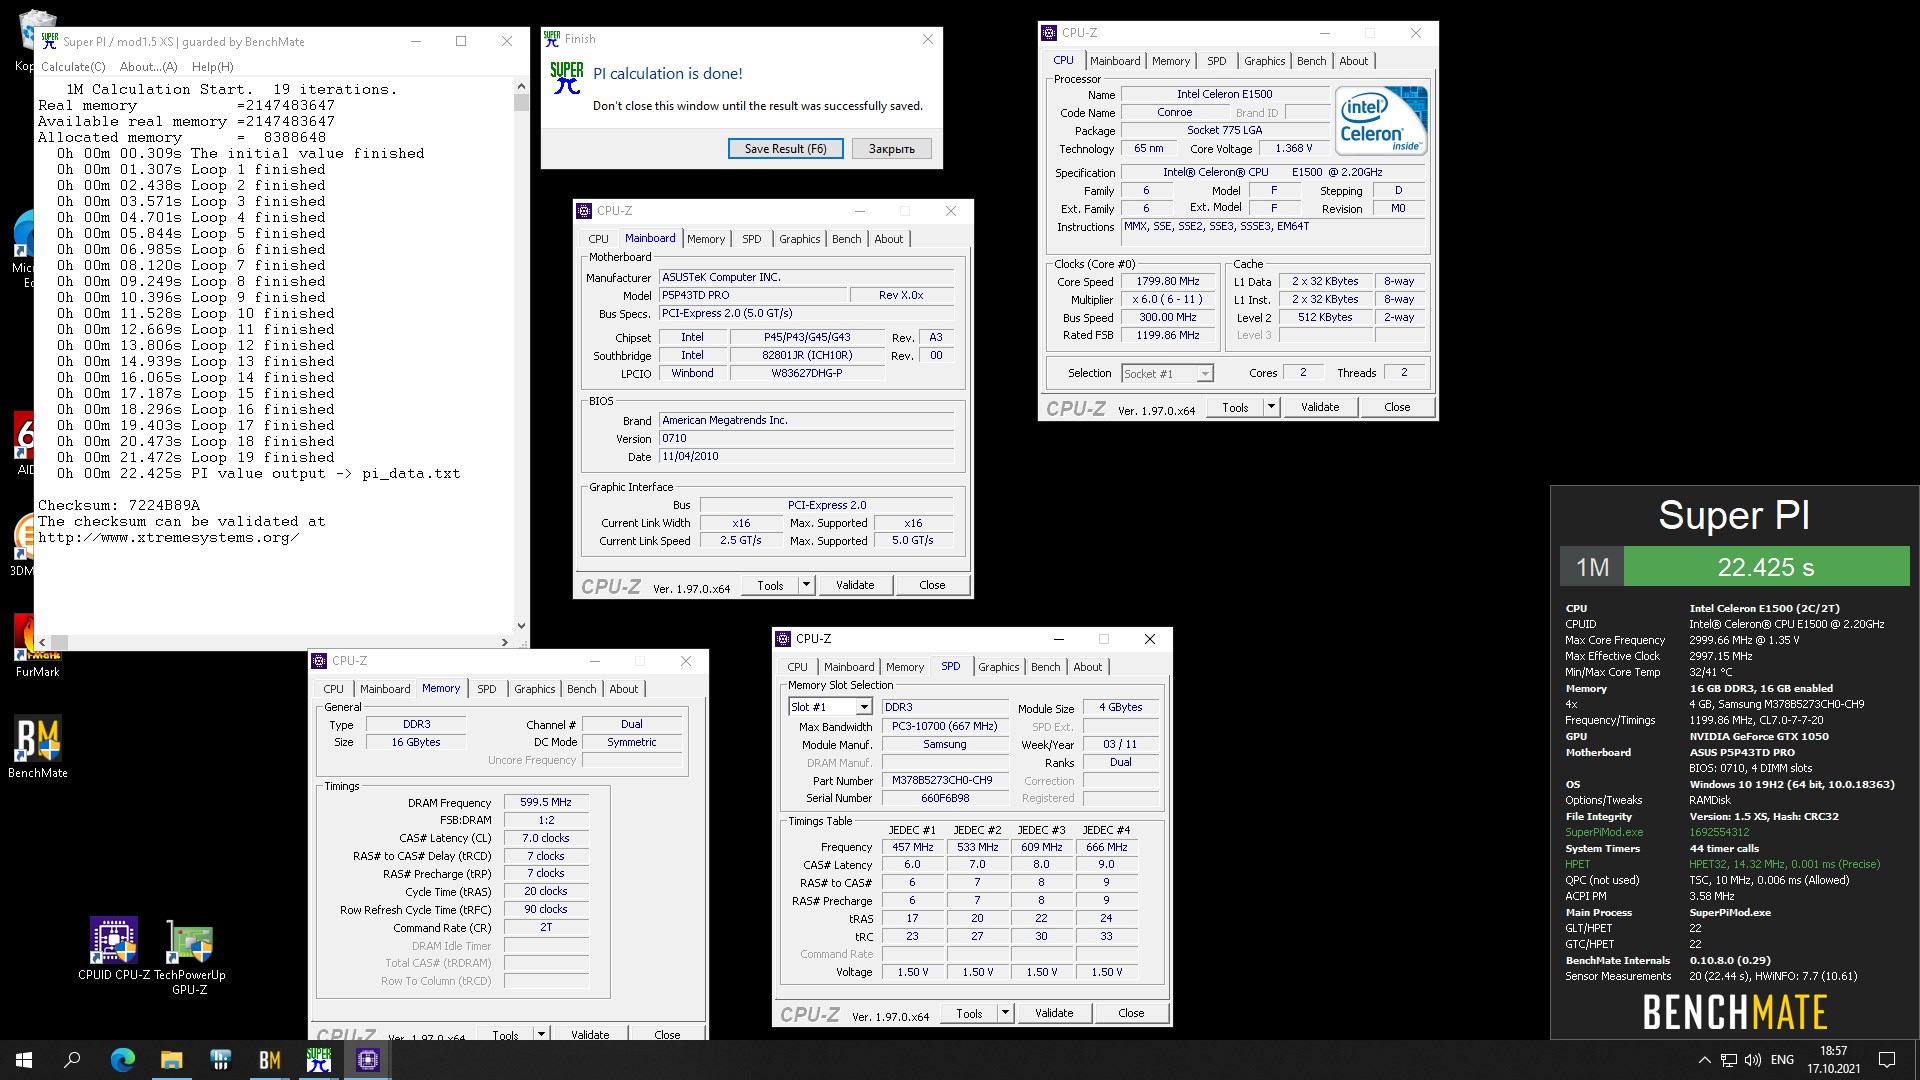Click Validate in SPD CPU-Z window
The height and width of the screenshot is (1080, 1920).
[x=1053, y=1013]
